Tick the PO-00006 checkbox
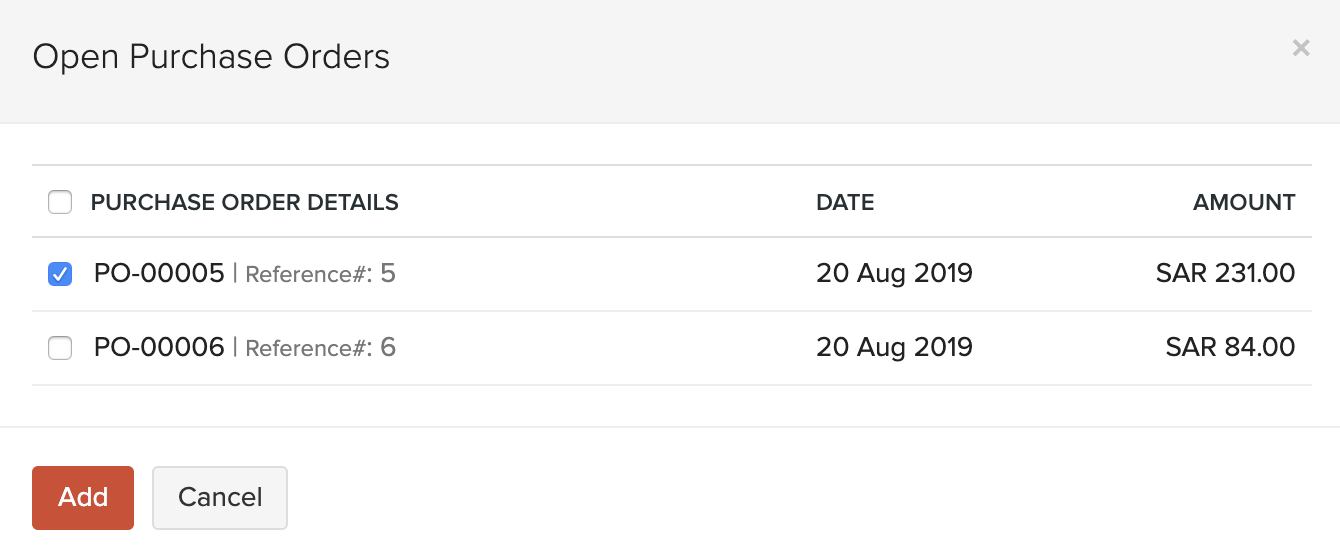1340x554 pixels. [60, 348]
